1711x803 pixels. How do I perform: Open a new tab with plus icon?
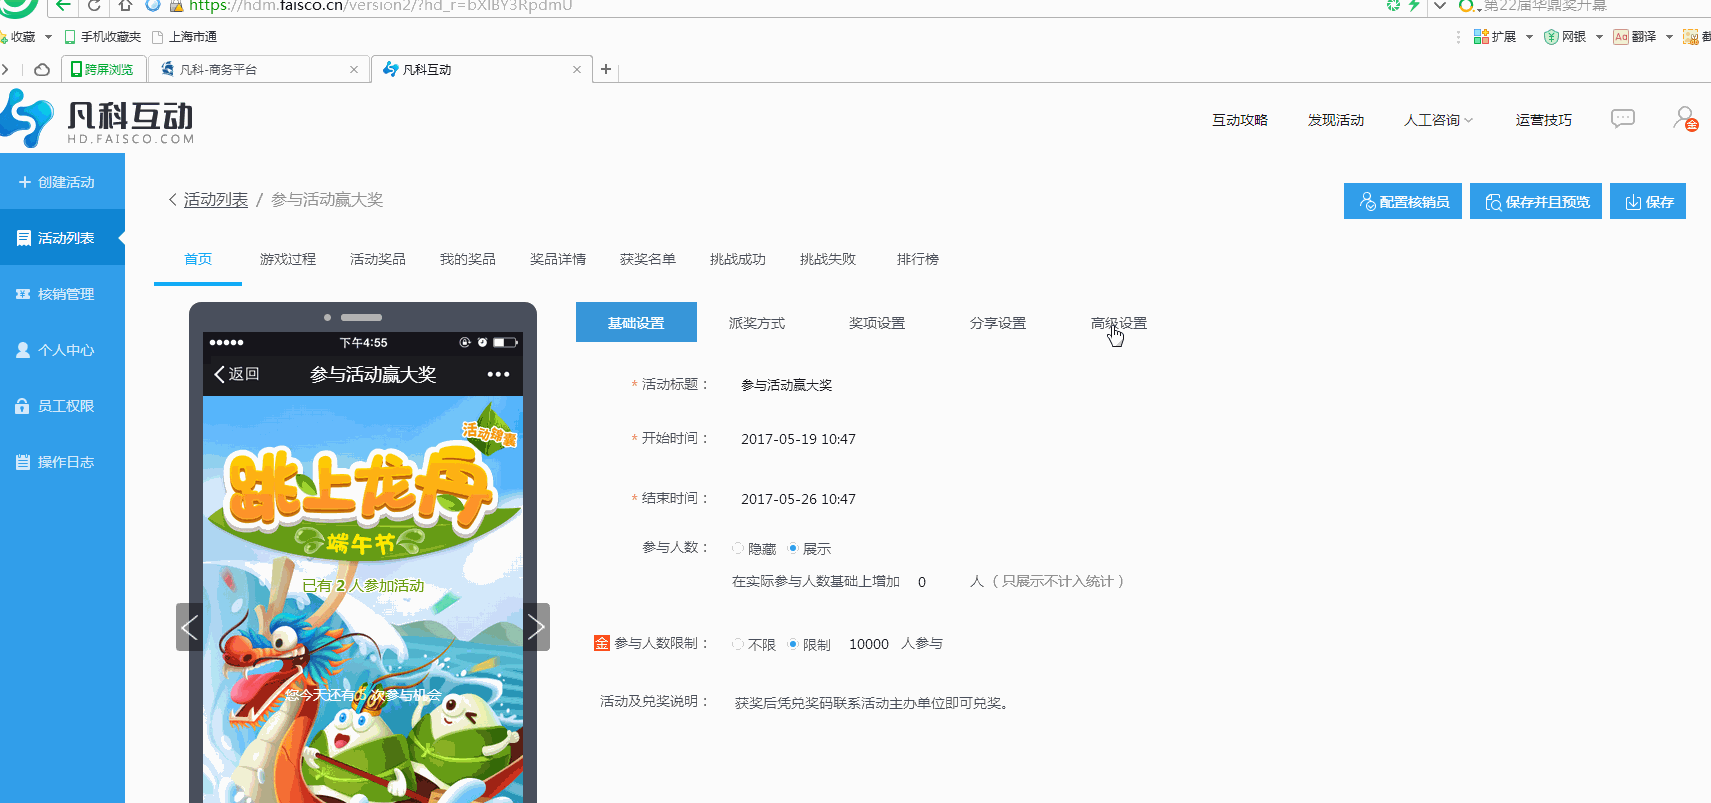coord(606,69)
